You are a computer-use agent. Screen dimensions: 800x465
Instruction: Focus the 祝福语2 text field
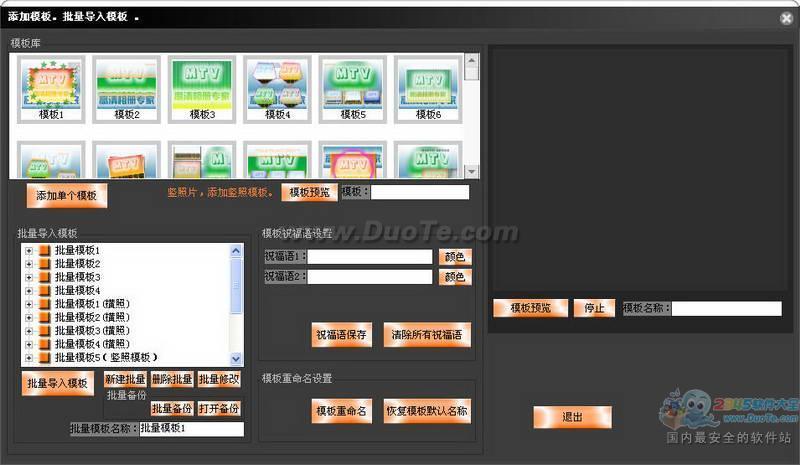coord(369,277)
